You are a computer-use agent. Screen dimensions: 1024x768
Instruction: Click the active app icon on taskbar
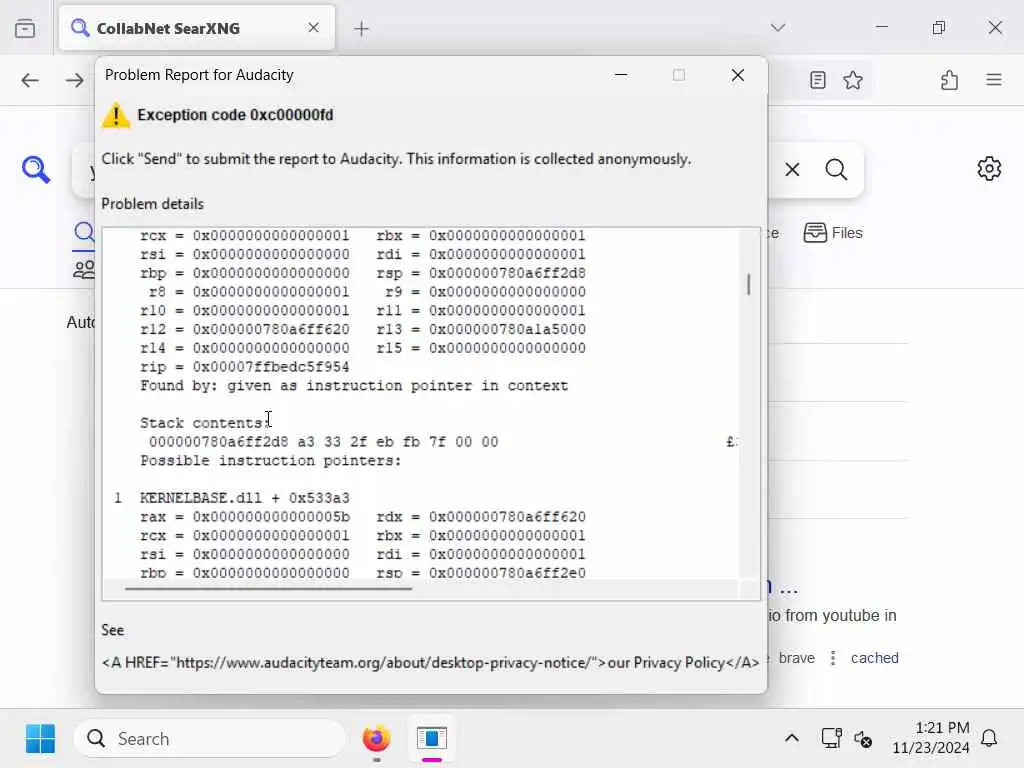click(432, 739)
